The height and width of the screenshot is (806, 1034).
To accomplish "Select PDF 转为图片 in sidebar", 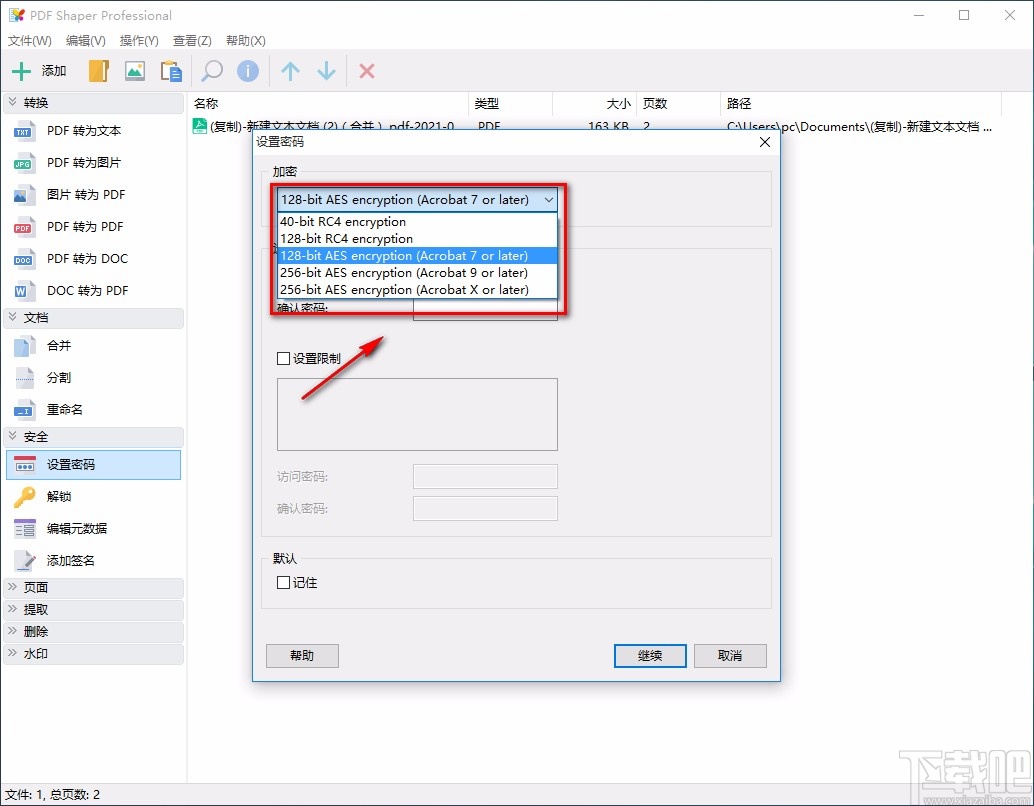I will (x=93, y=162).
